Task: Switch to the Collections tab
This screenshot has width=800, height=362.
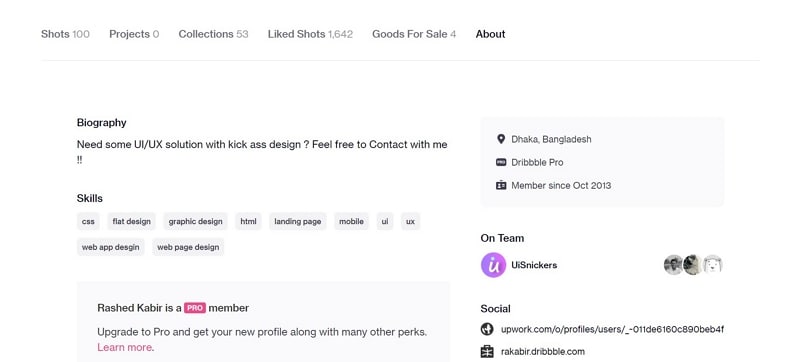Action: [x=213, y=34]
